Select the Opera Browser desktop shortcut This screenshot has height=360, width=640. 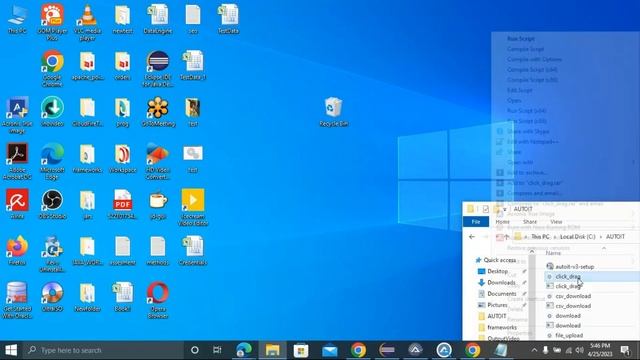click(158, 300)
